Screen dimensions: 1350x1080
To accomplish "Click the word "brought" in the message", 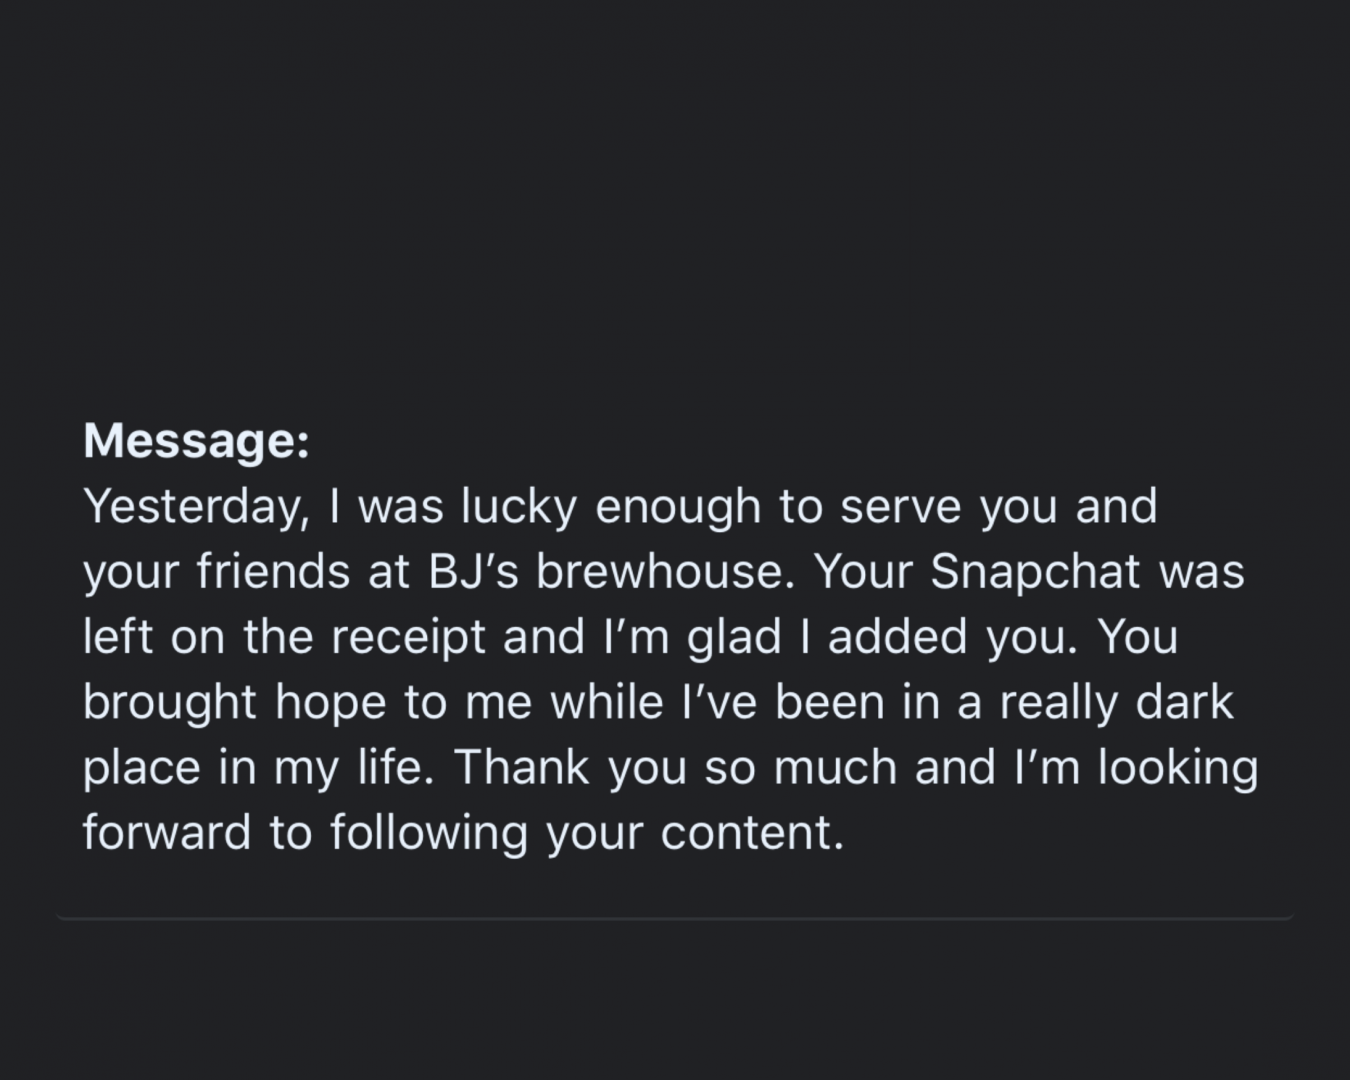I will coord(170,702).
